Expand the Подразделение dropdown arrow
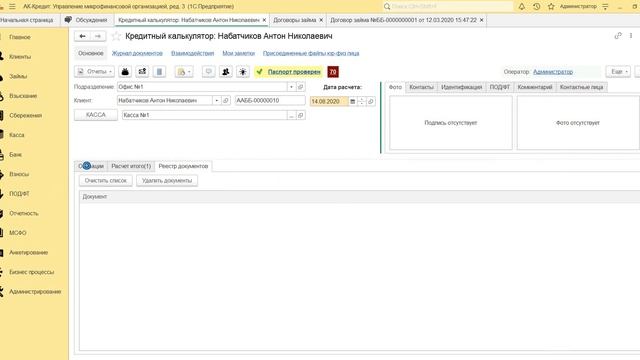Image resolution: width=640 pixels, height=360 pixels. pyautogui.click(x=291, y=87)
